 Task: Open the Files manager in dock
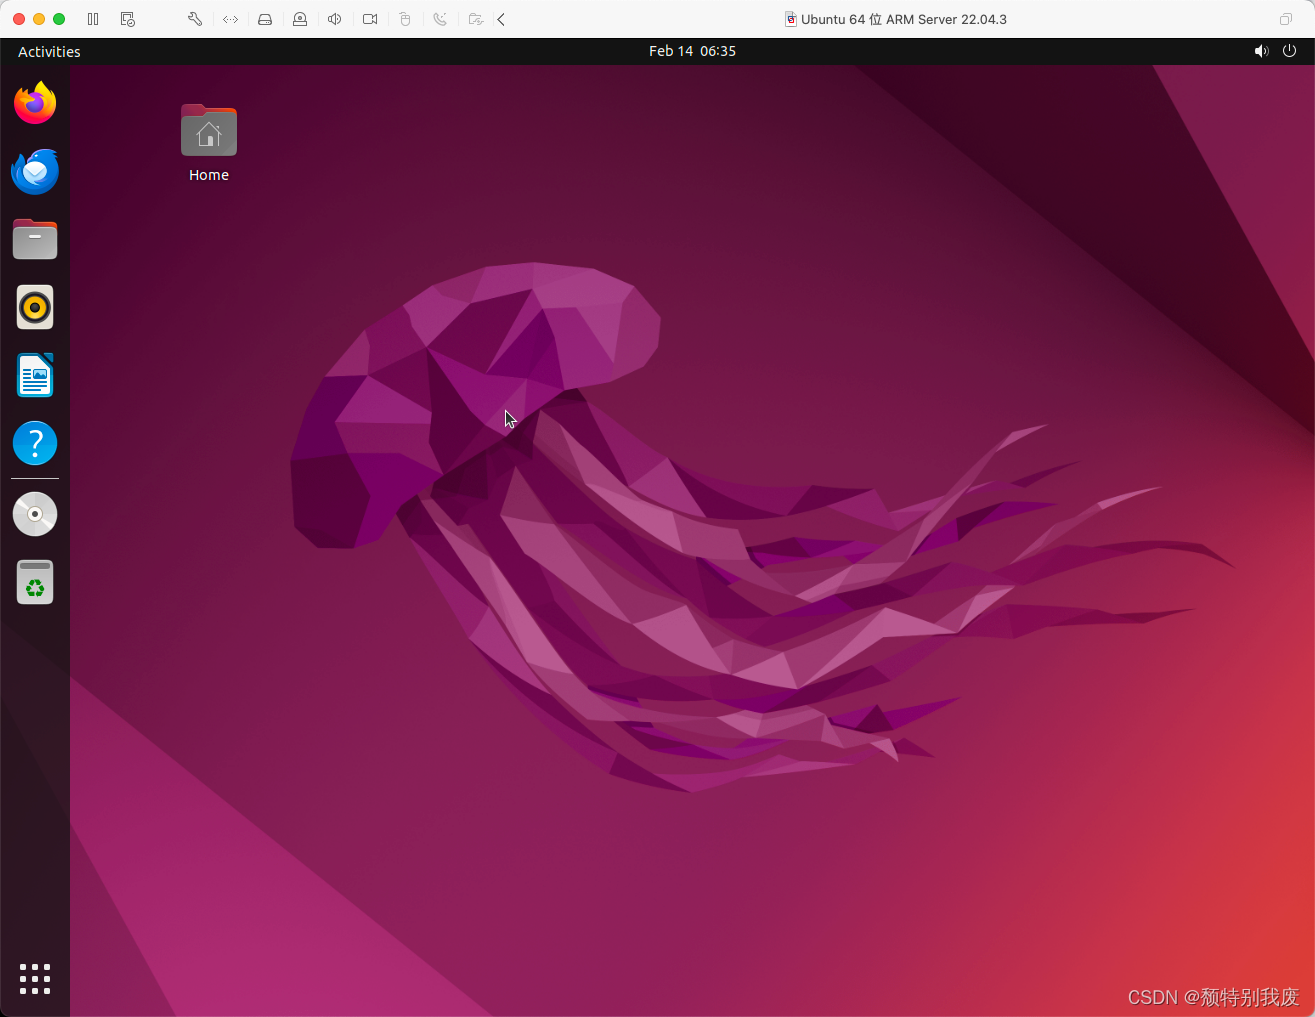(35, 239)
